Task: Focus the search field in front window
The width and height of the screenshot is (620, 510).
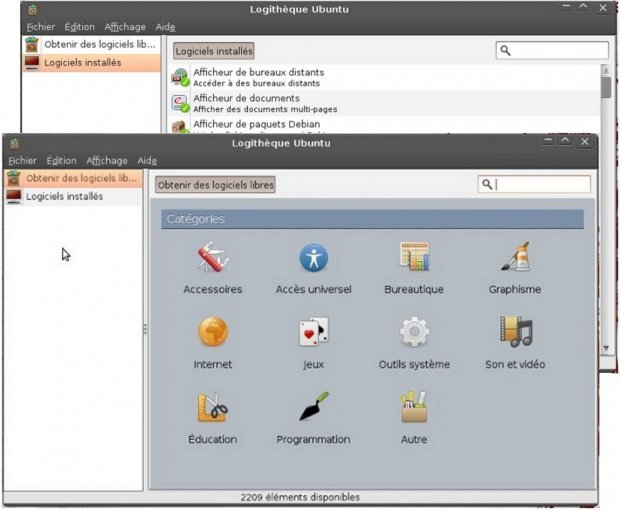Action: click(x=534, y=184)
